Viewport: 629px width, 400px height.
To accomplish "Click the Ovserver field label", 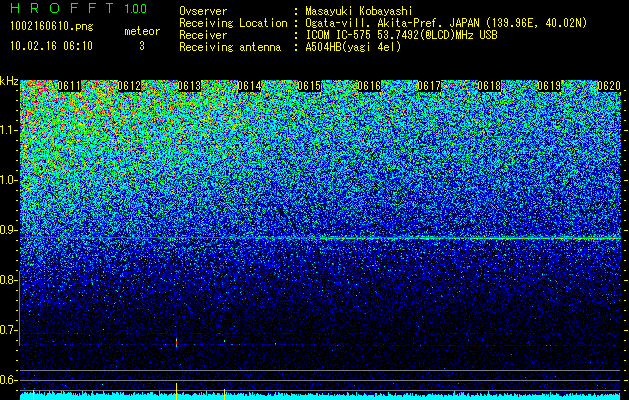I will click(203, 11).
